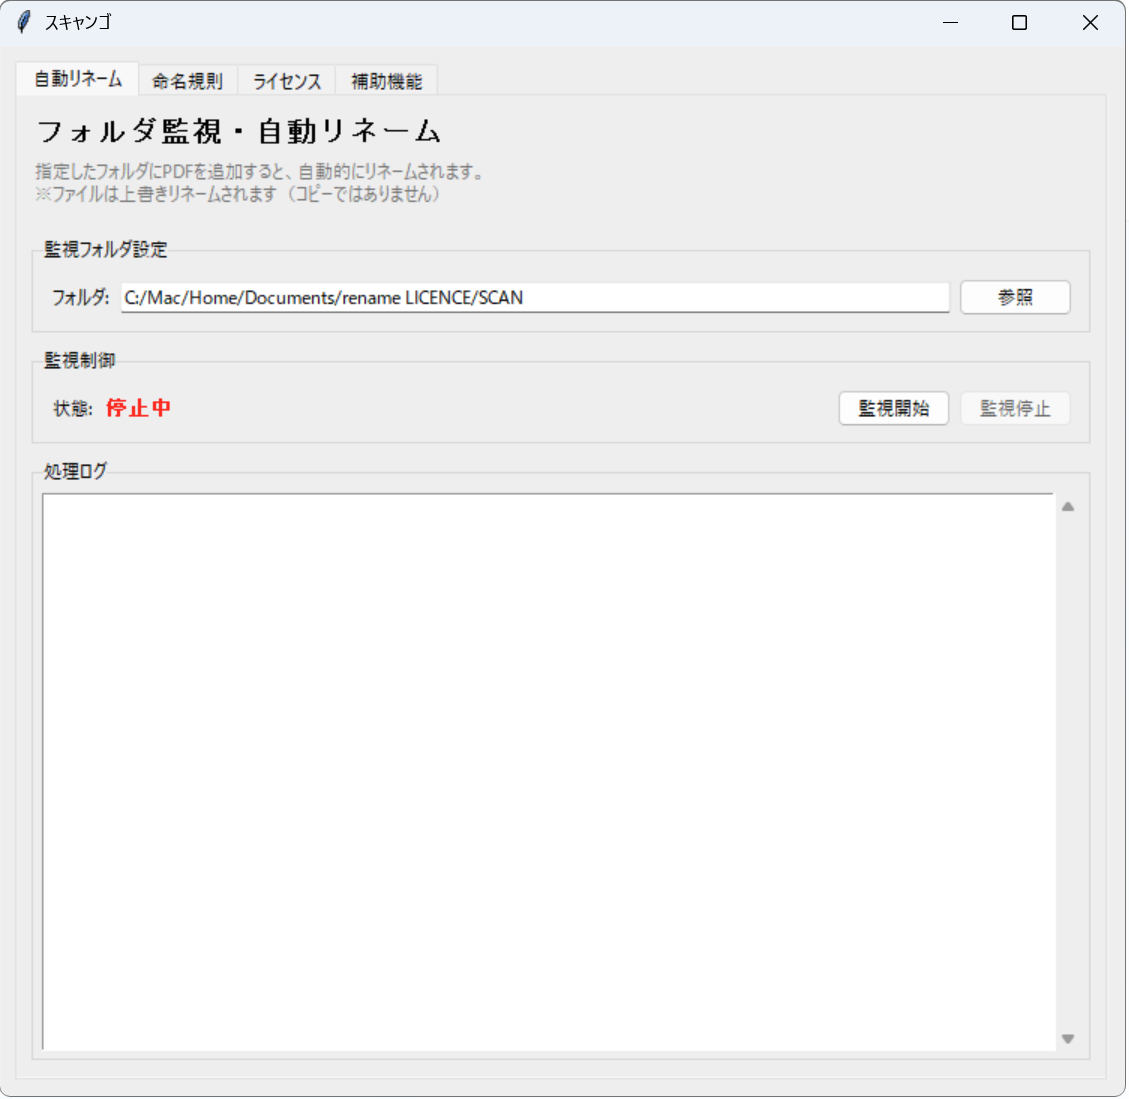
Task: Click inside the 処理ログ text area
Action: click(548, 770)
